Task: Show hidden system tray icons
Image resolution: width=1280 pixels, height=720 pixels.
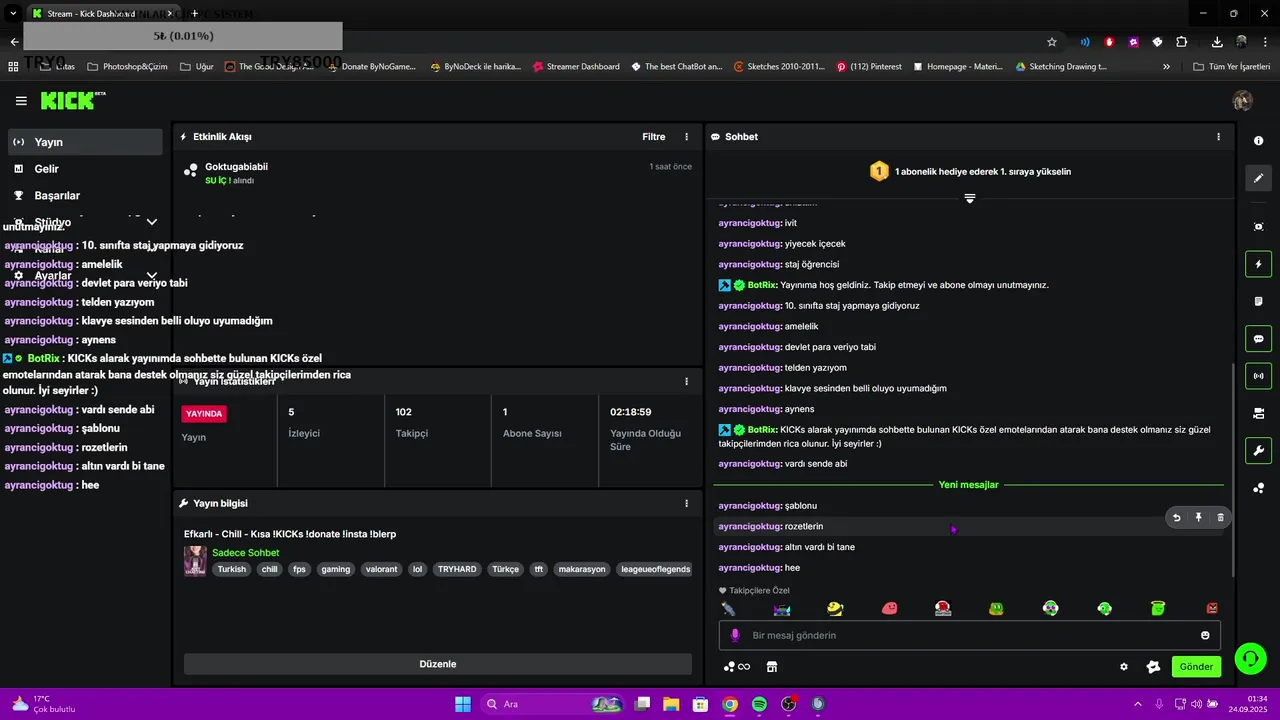Action: coord(1138,704)
